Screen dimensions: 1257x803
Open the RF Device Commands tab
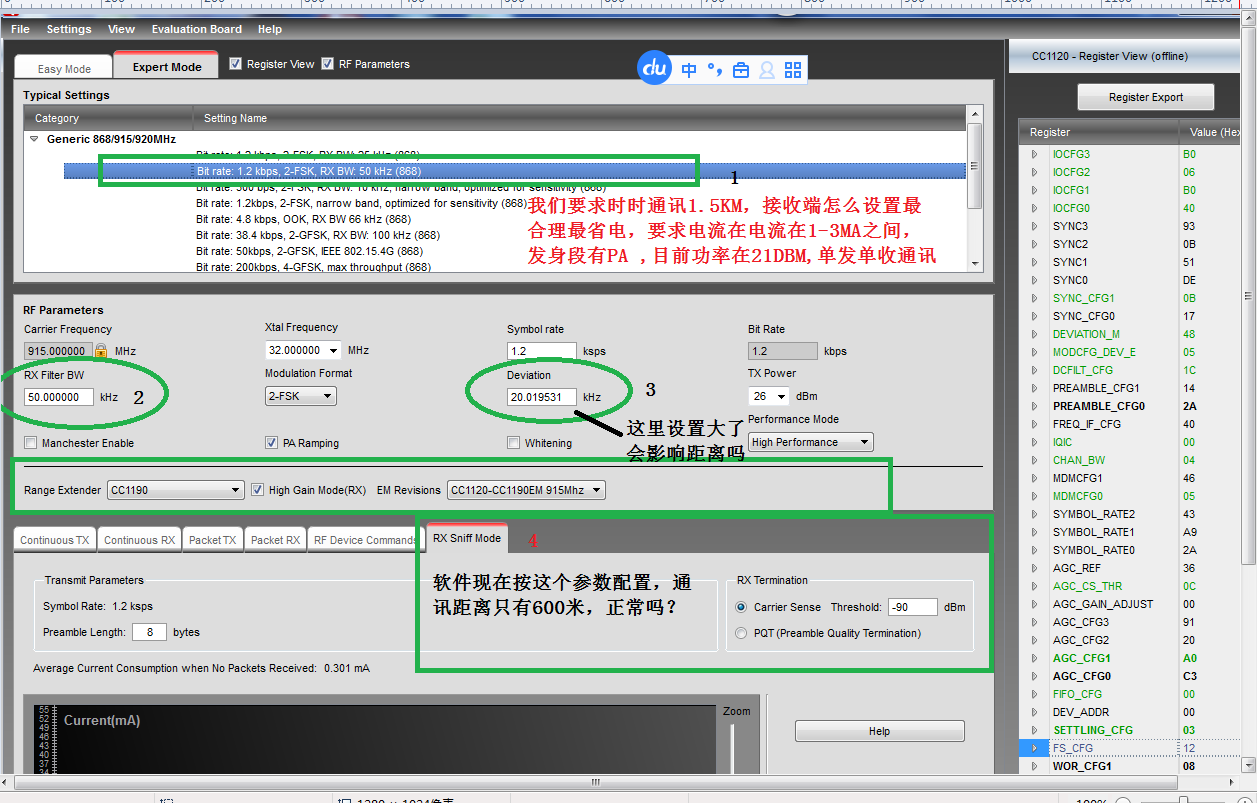364,540
